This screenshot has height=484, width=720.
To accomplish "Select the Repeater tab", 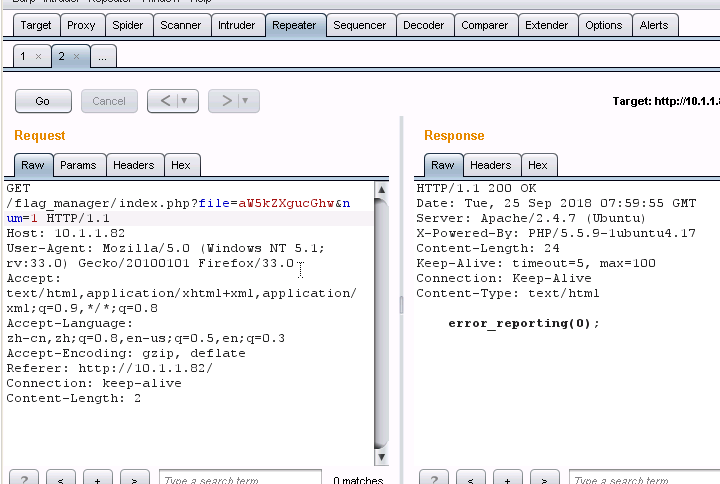I will tap(294, 25).
